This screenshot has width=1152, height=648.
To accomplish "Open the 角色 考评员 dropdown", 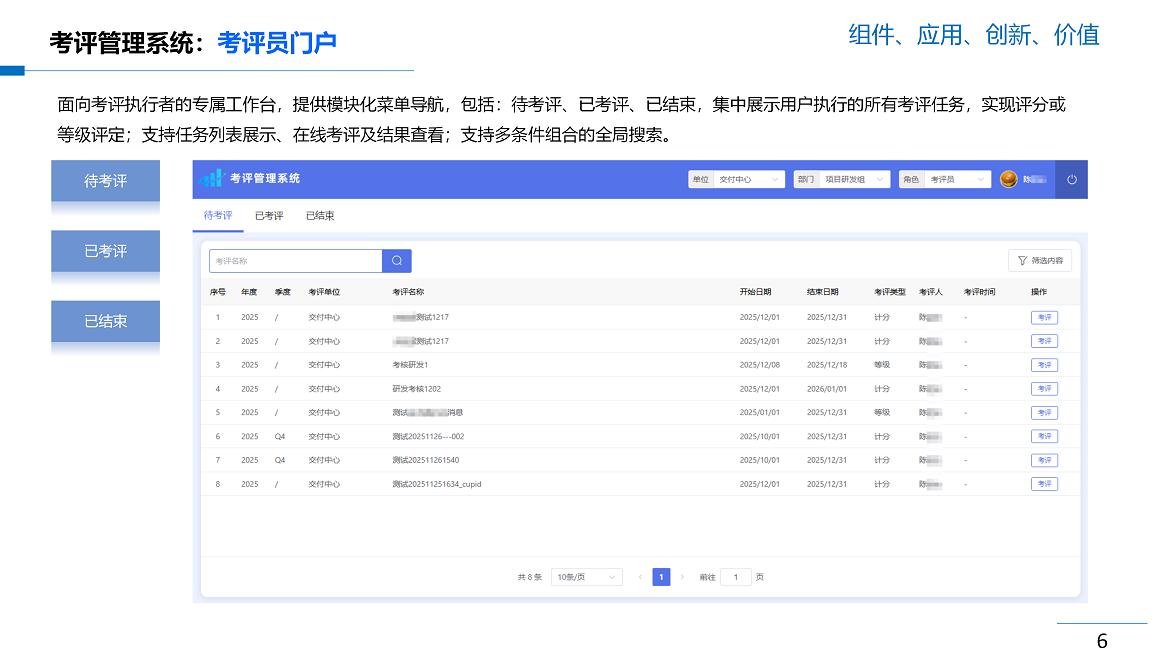I will 944,180.
